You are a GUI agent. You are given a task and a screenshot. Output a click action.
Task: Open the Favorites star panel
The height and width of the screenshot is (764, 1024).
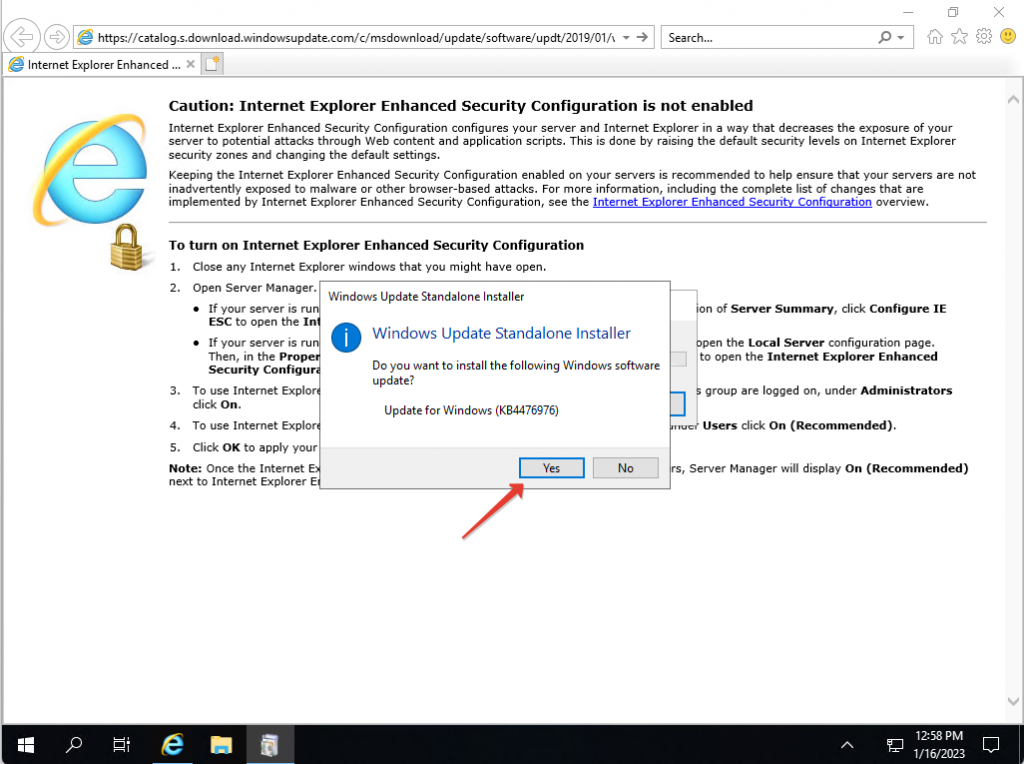pyautogui.click(x=958, y=36)
